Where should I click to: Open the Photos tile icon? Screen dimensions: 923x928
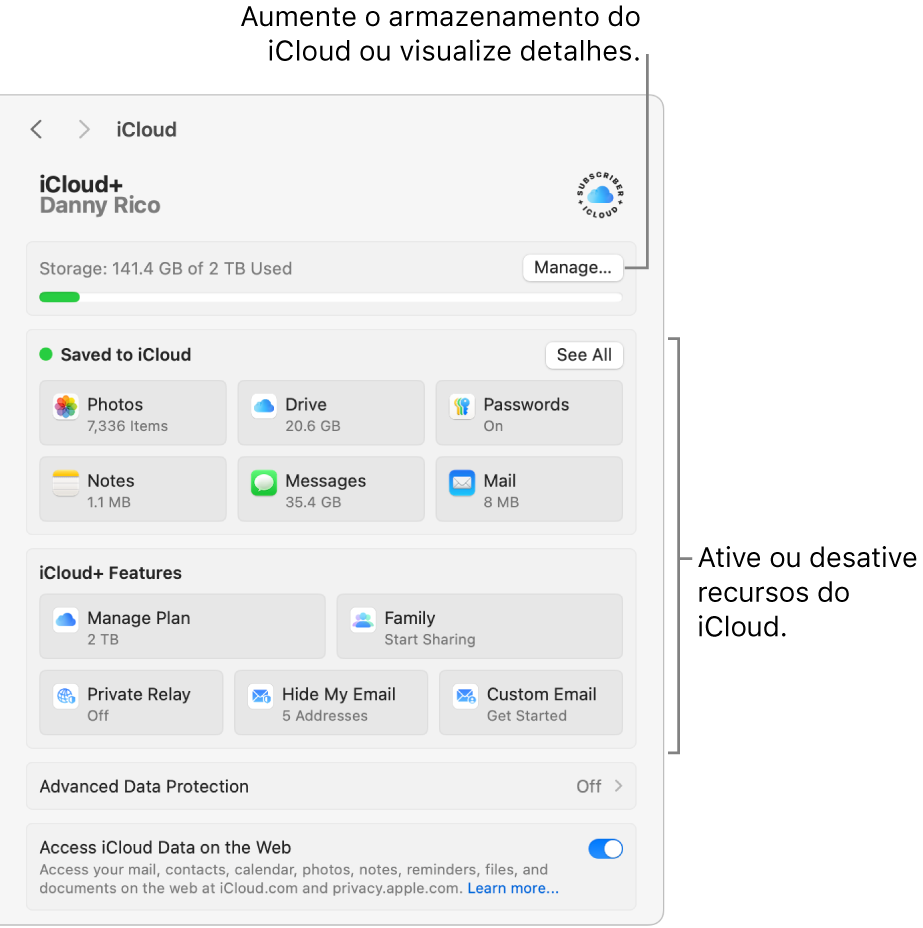(66, 407)
